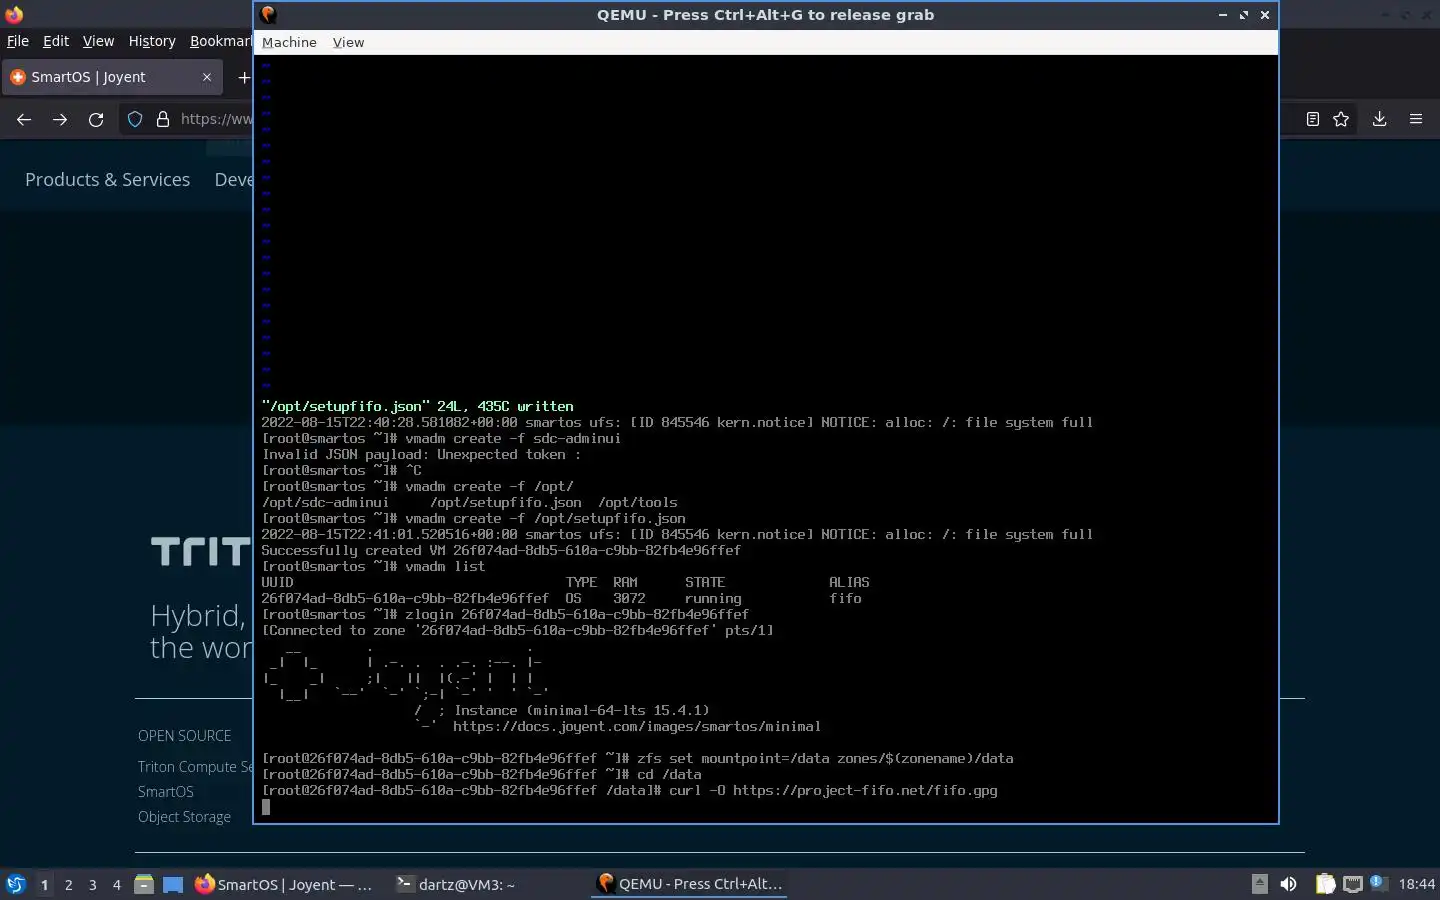Image resolution: width=1440 pixels, height=900 pixels.
Task: Click 'Invalid JSON payload' error line
Action: tap(421, 454)
